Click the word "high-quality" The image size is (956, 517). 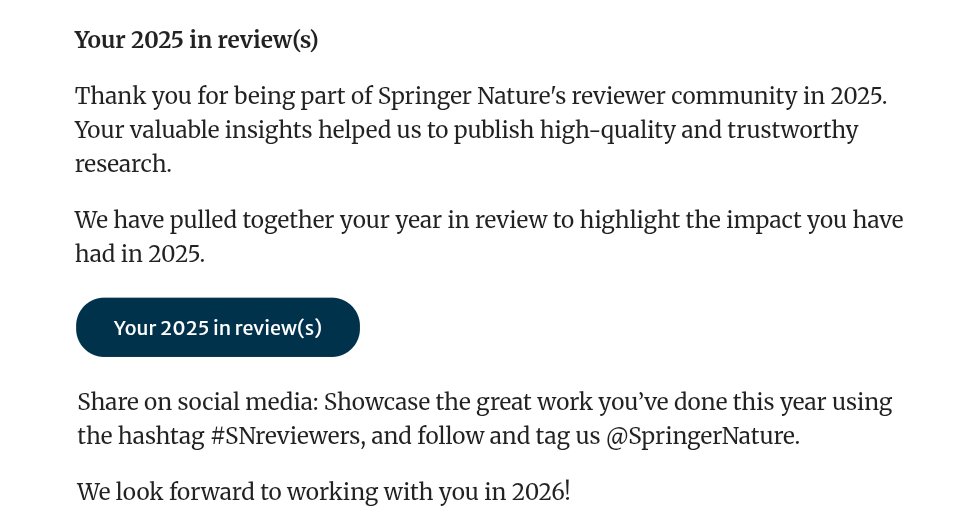tap(607, 130)
